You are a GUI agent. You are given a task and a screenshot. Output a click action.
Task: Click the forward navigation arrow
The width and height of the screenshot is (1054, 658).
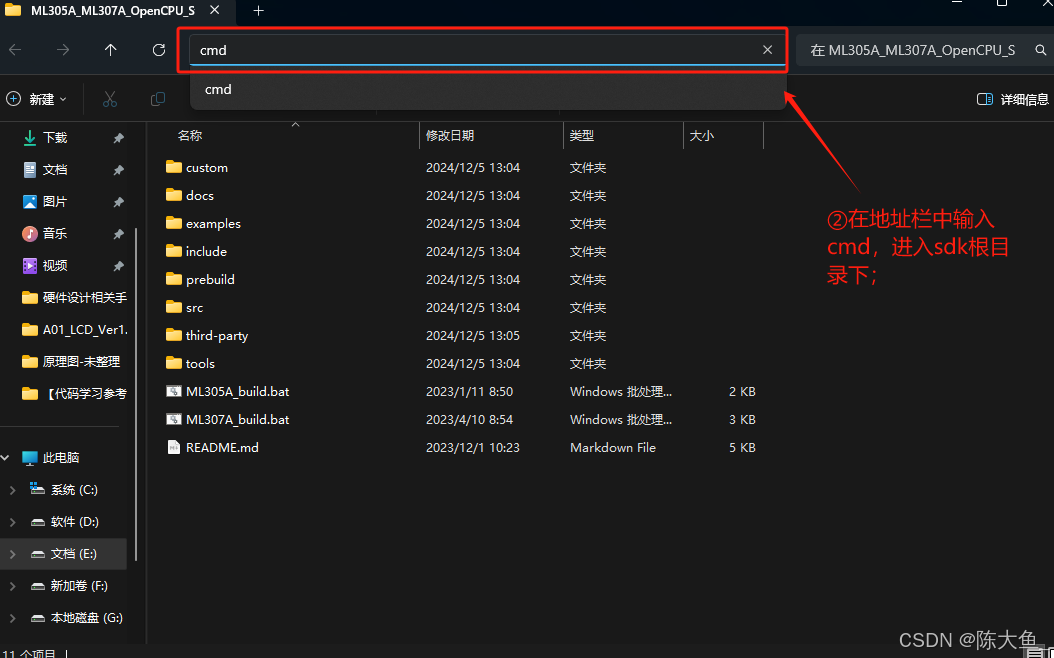(62, 49)
